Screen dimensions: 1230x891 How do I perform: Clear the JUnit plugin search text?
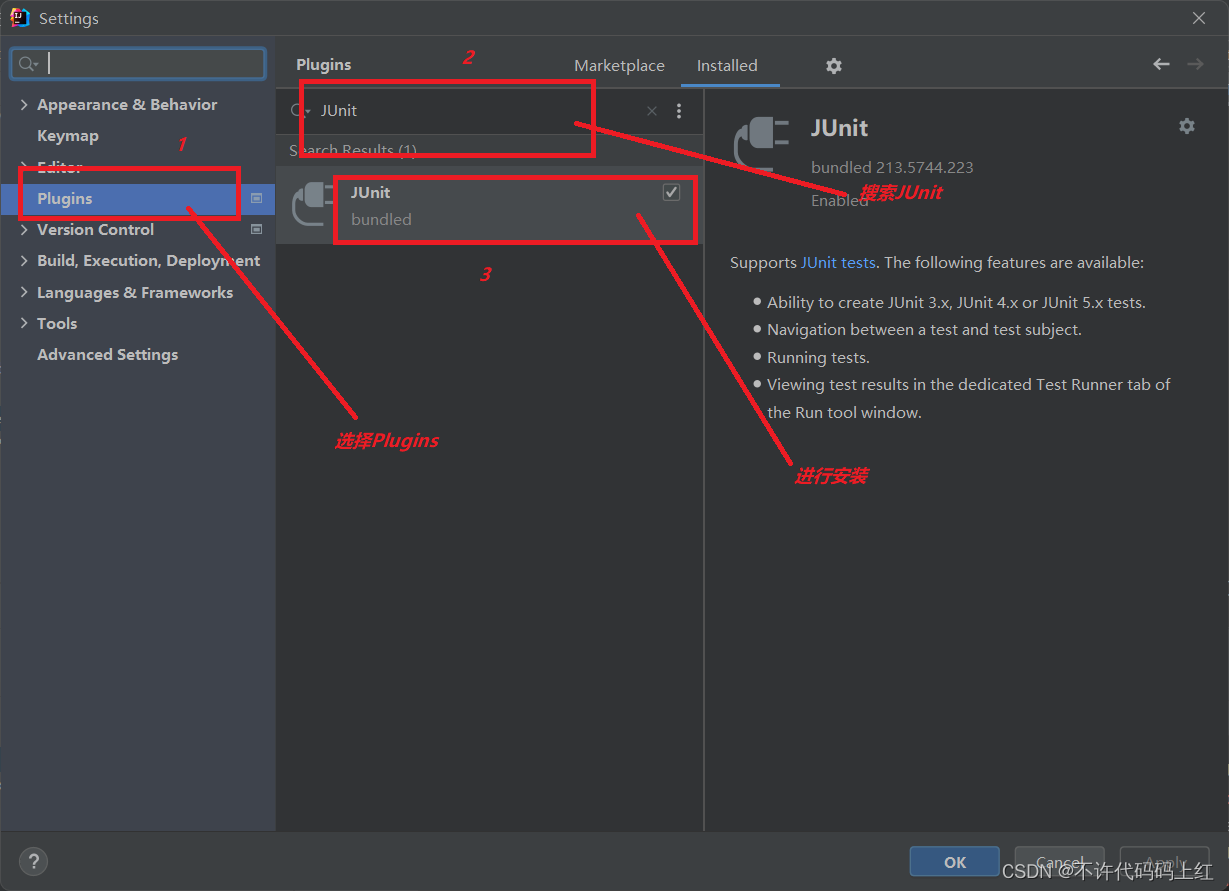pyautogui.click(x=652, y=111)
